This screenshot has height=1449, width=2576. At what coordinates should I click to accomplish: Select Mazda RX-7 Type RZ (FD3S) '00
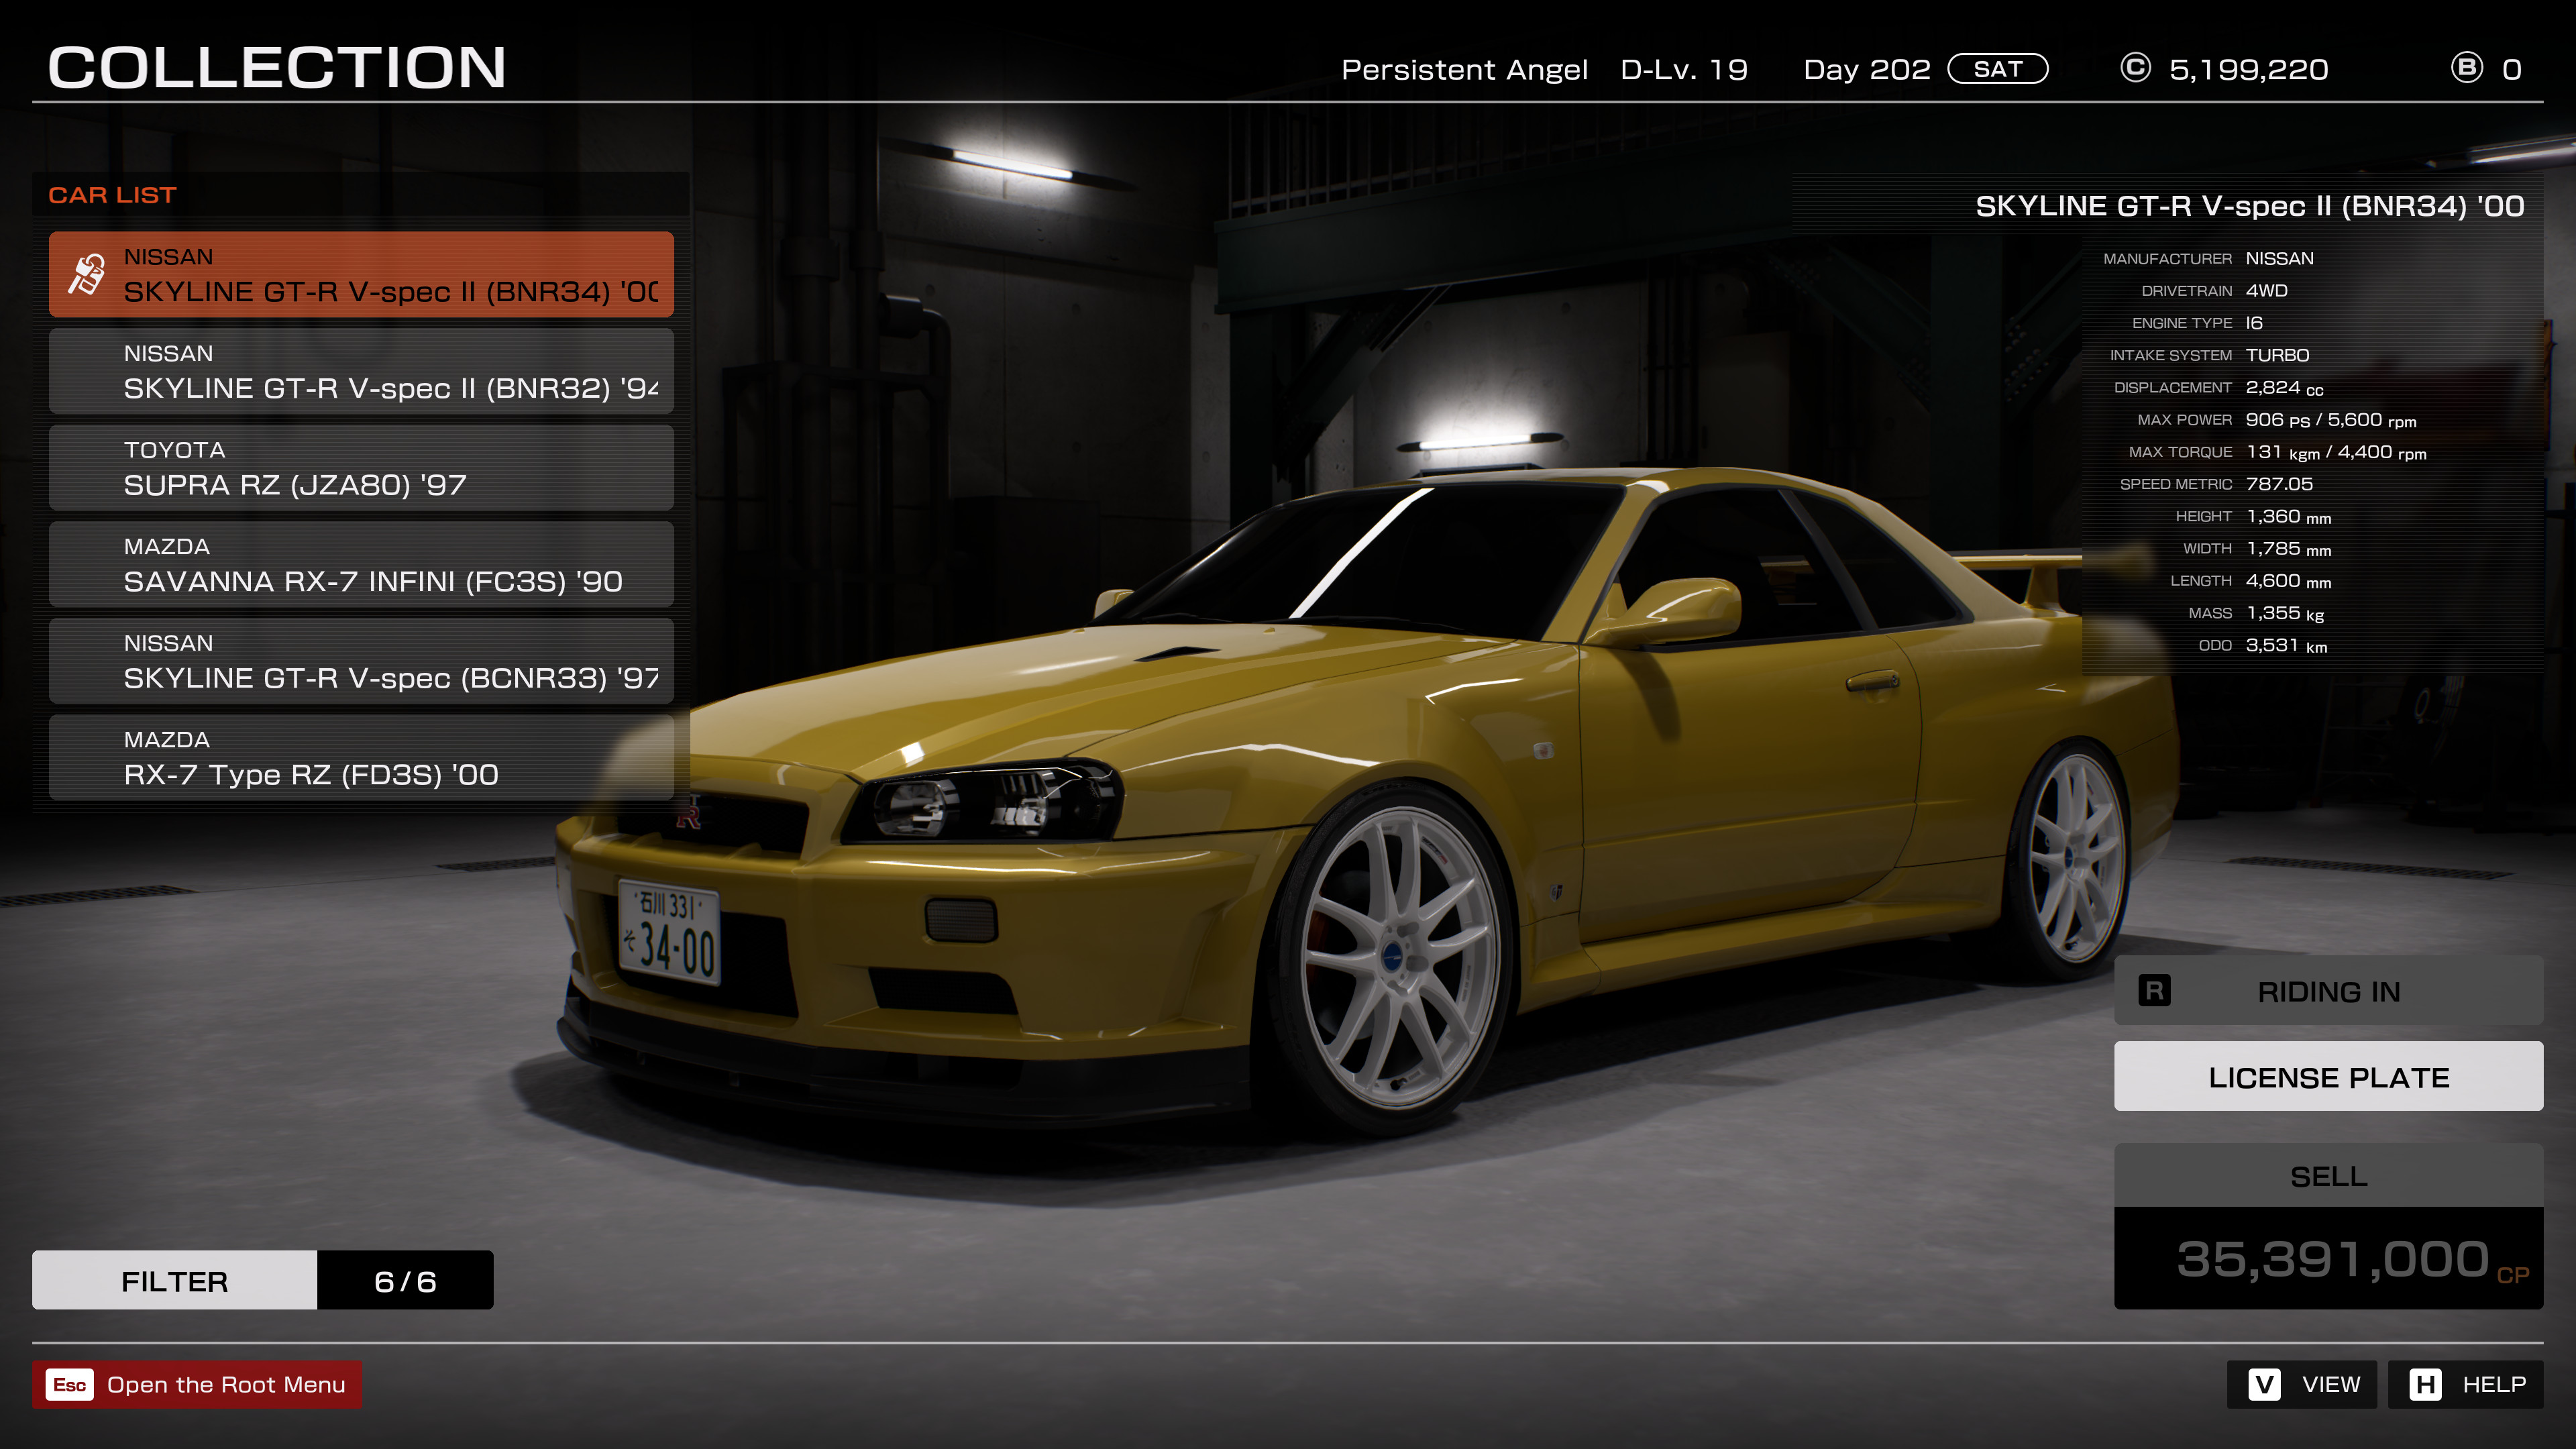(x=361, y=757)
